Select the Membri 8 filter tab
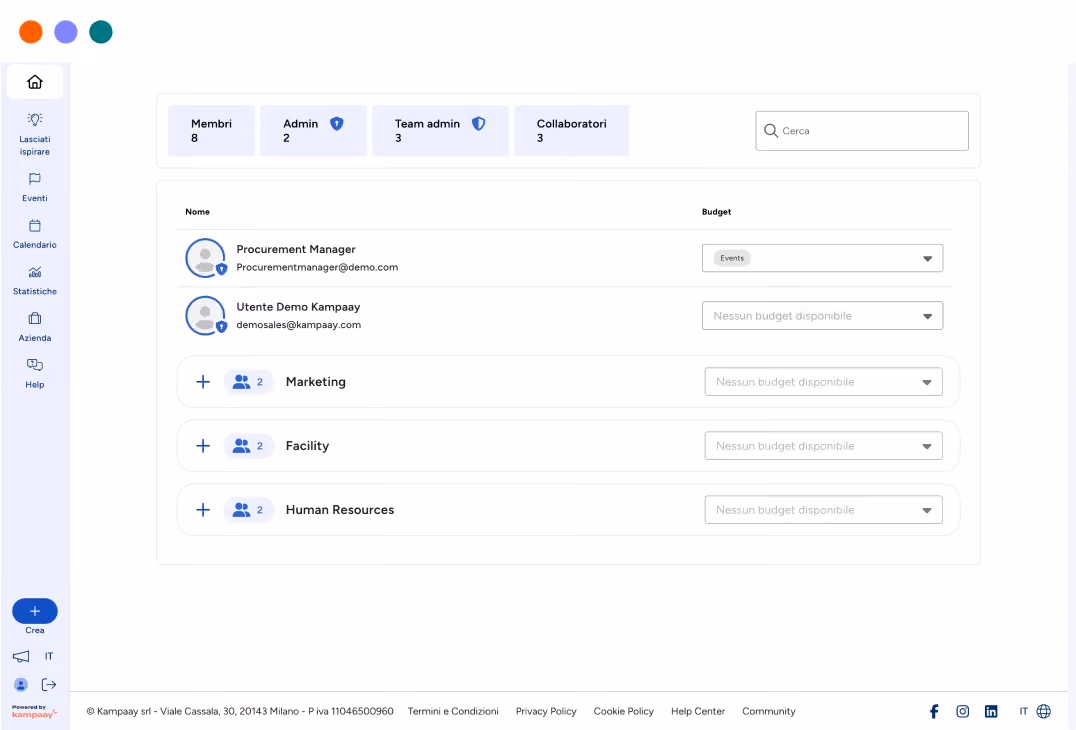Viewport: 1076px width, 730px height. (211, 130)
